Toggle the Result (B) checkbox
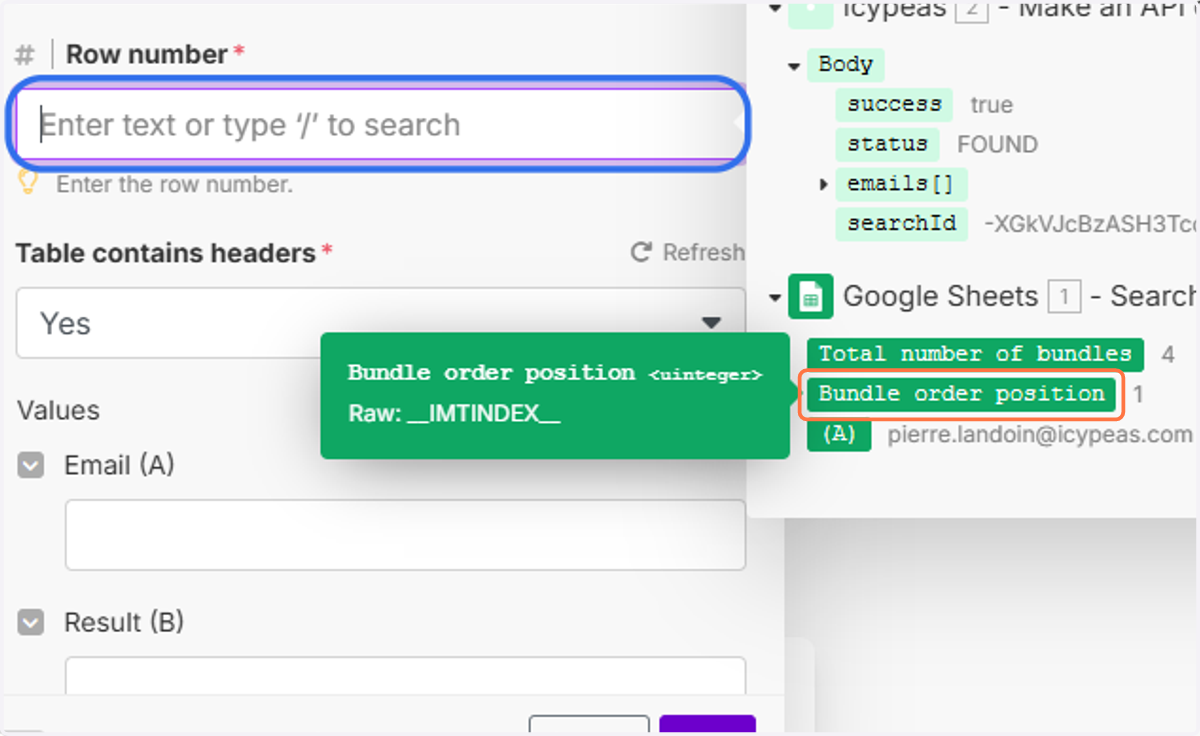This screenshot has height=736, width=1200. (31, 622)
